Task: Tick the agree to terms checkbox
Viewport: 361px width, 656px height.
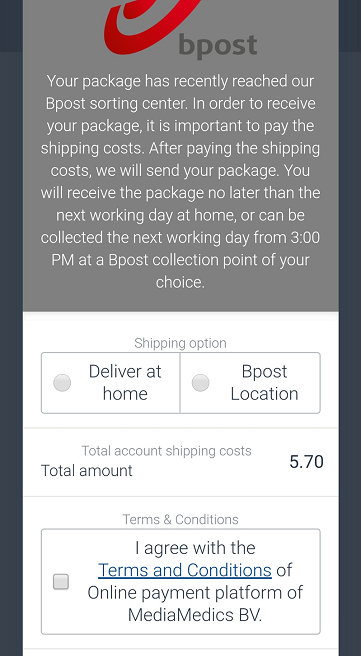Action: point(61,582)
